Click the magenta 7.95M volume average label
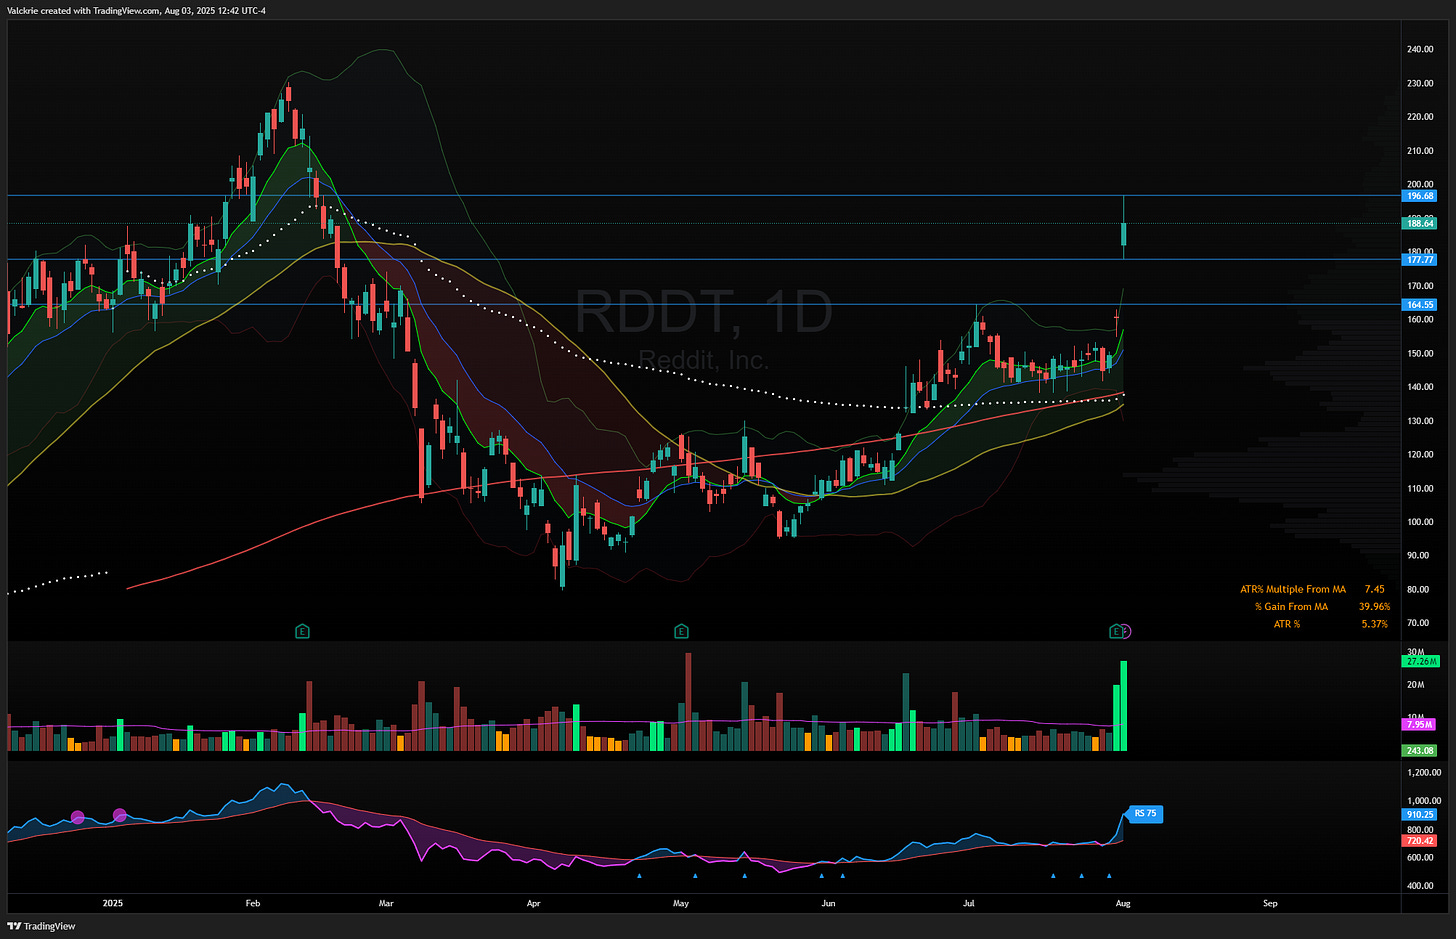Viewport: 1456px width, 939px height. coord(1420,724)
